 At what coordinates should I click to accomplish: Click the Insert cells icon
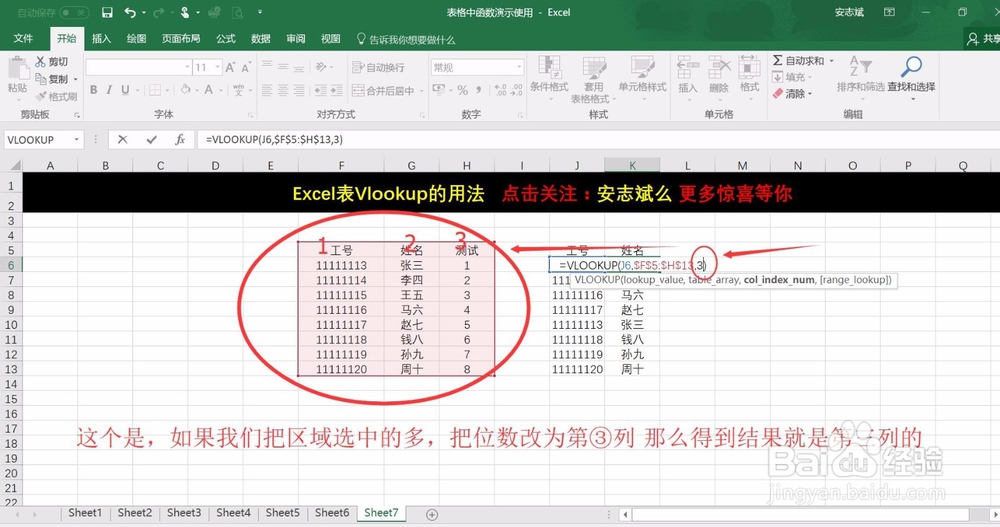click(688, 67)
